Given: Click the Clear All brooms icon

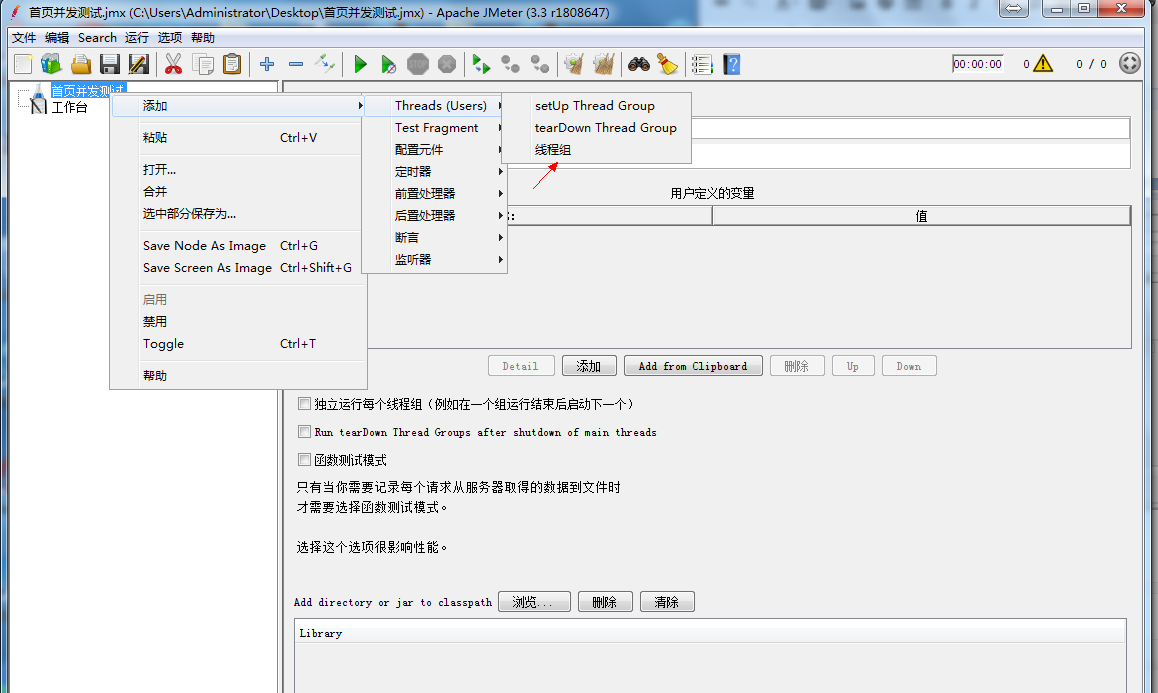Looking at the screenshot, I should click(x=603, y=64).
